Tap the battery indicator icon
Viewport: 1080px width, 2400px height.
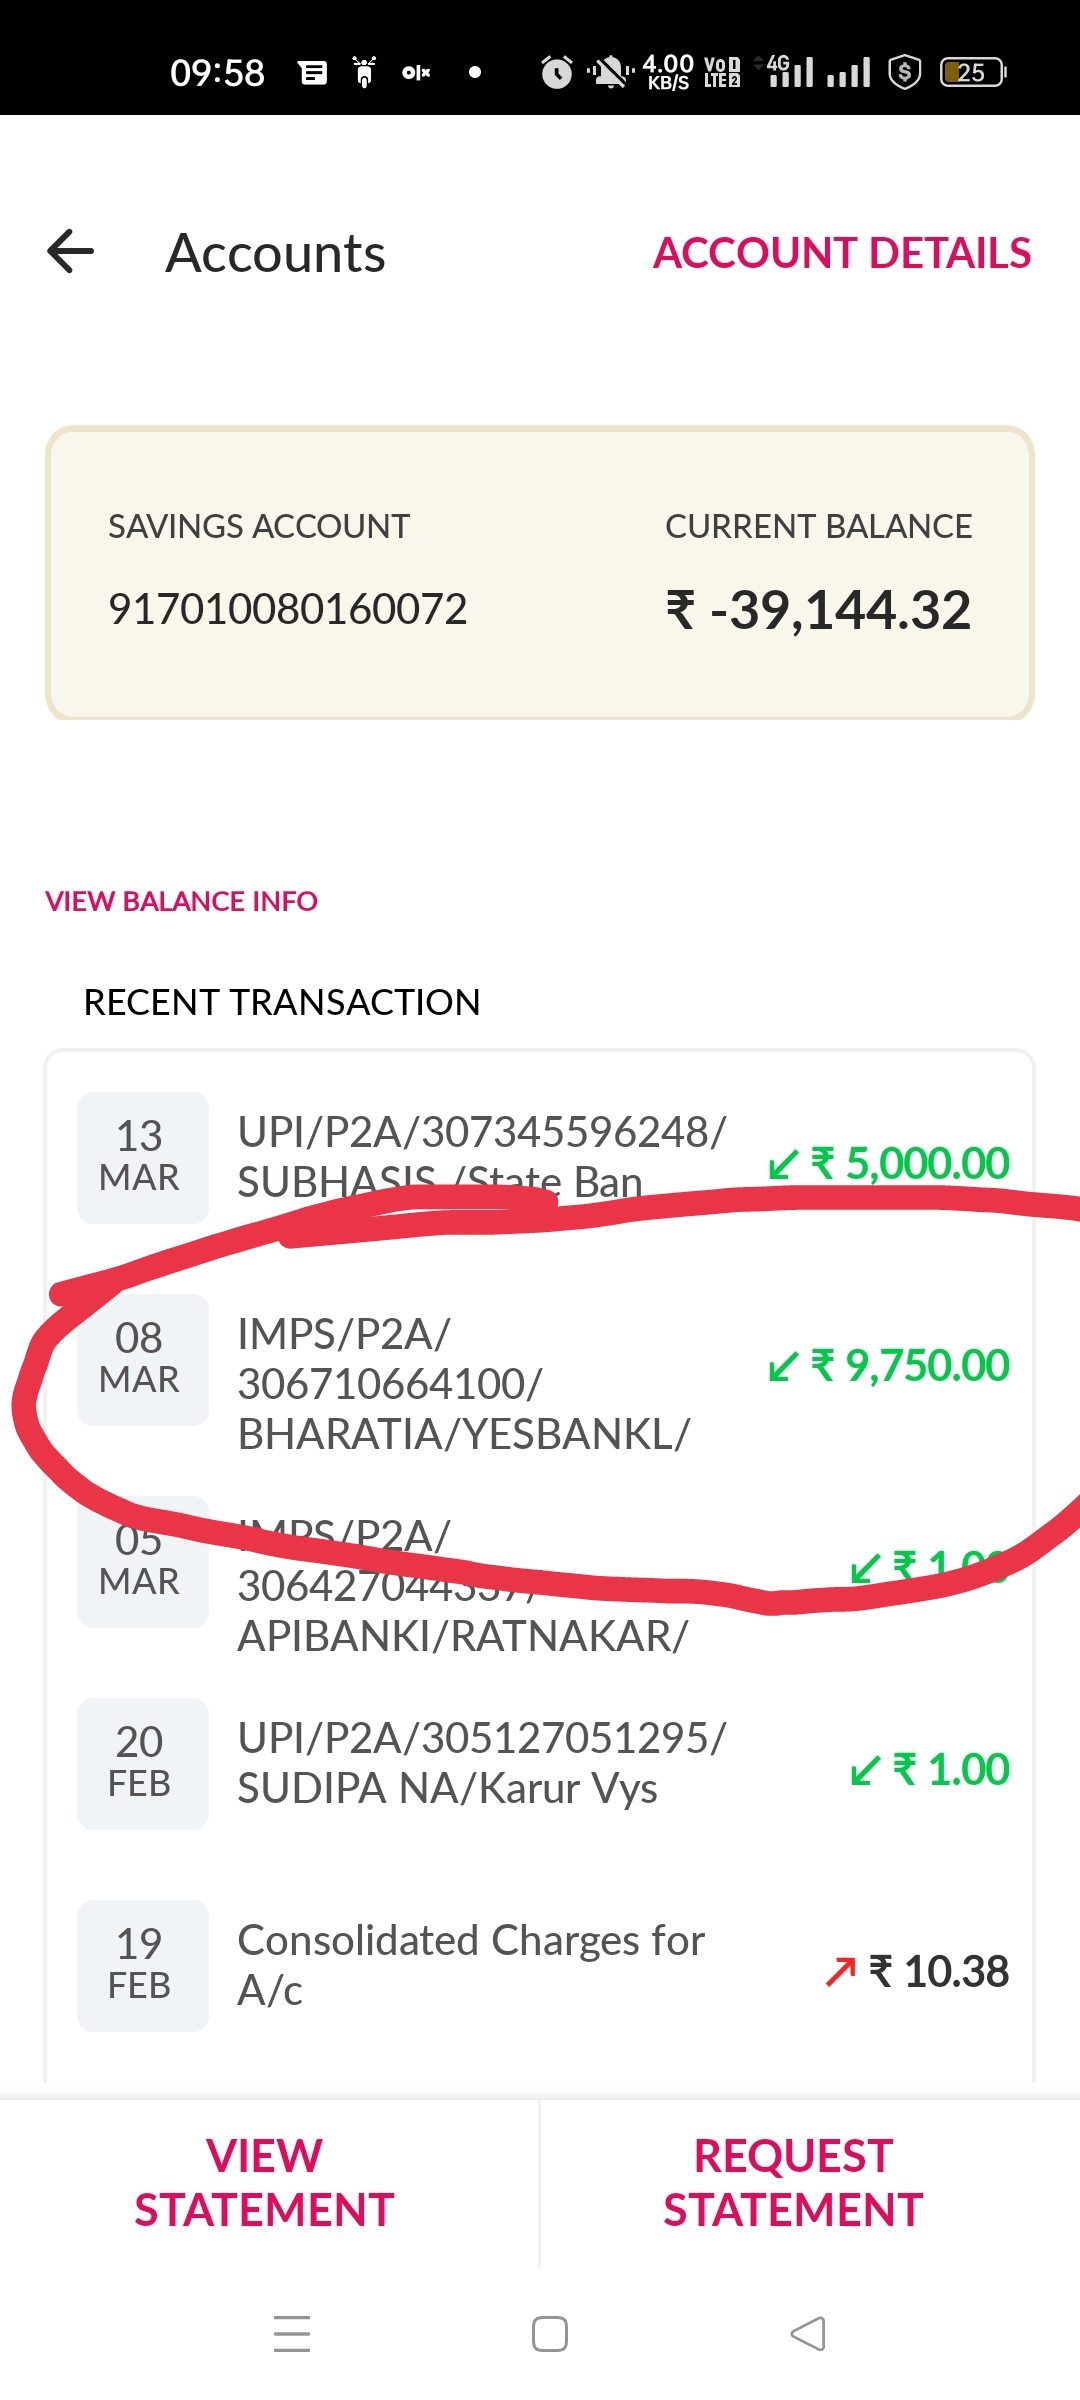click(971, 72)
